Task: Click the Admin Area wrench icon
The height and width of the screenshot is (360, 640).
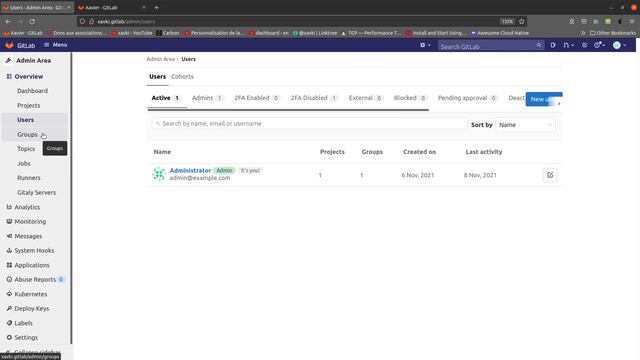Action: [9, 60]
